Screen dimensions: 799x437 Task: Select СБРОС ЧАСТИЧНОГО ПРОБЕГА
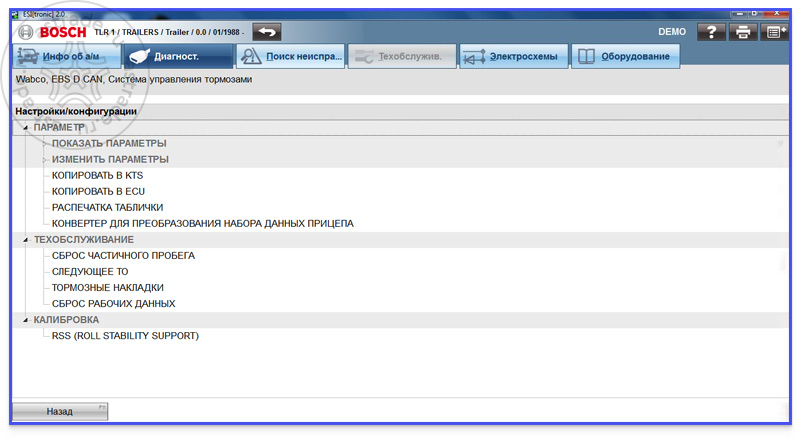pos(123,256)
